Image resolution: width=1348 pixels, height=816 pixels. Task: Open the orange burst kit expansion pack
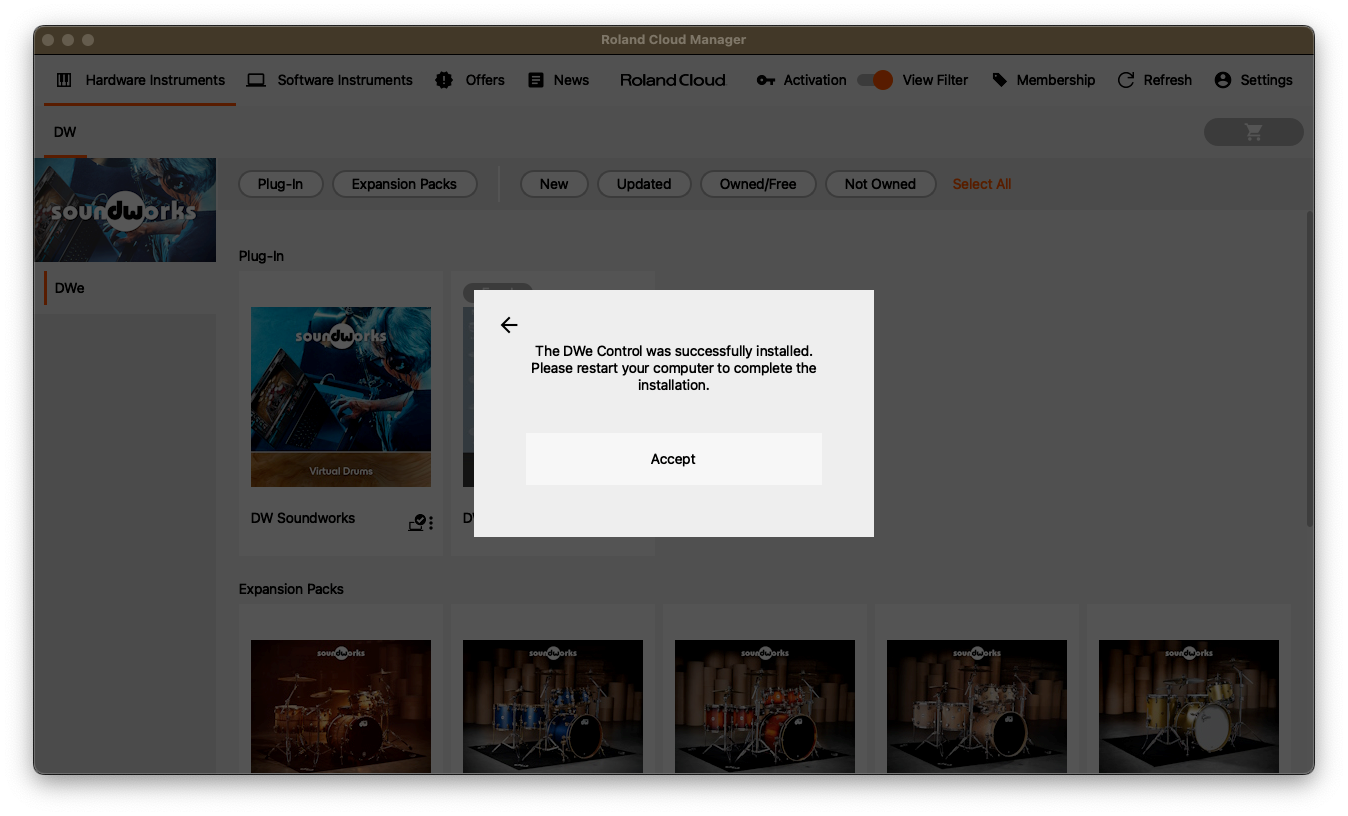tap(765, 706)
